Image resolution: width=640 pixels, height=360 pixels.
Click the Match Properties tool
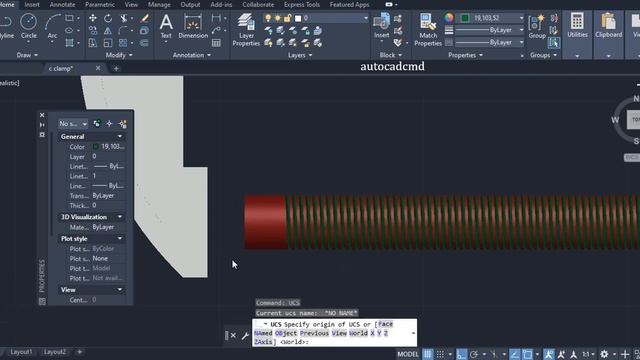coord(428,30)
